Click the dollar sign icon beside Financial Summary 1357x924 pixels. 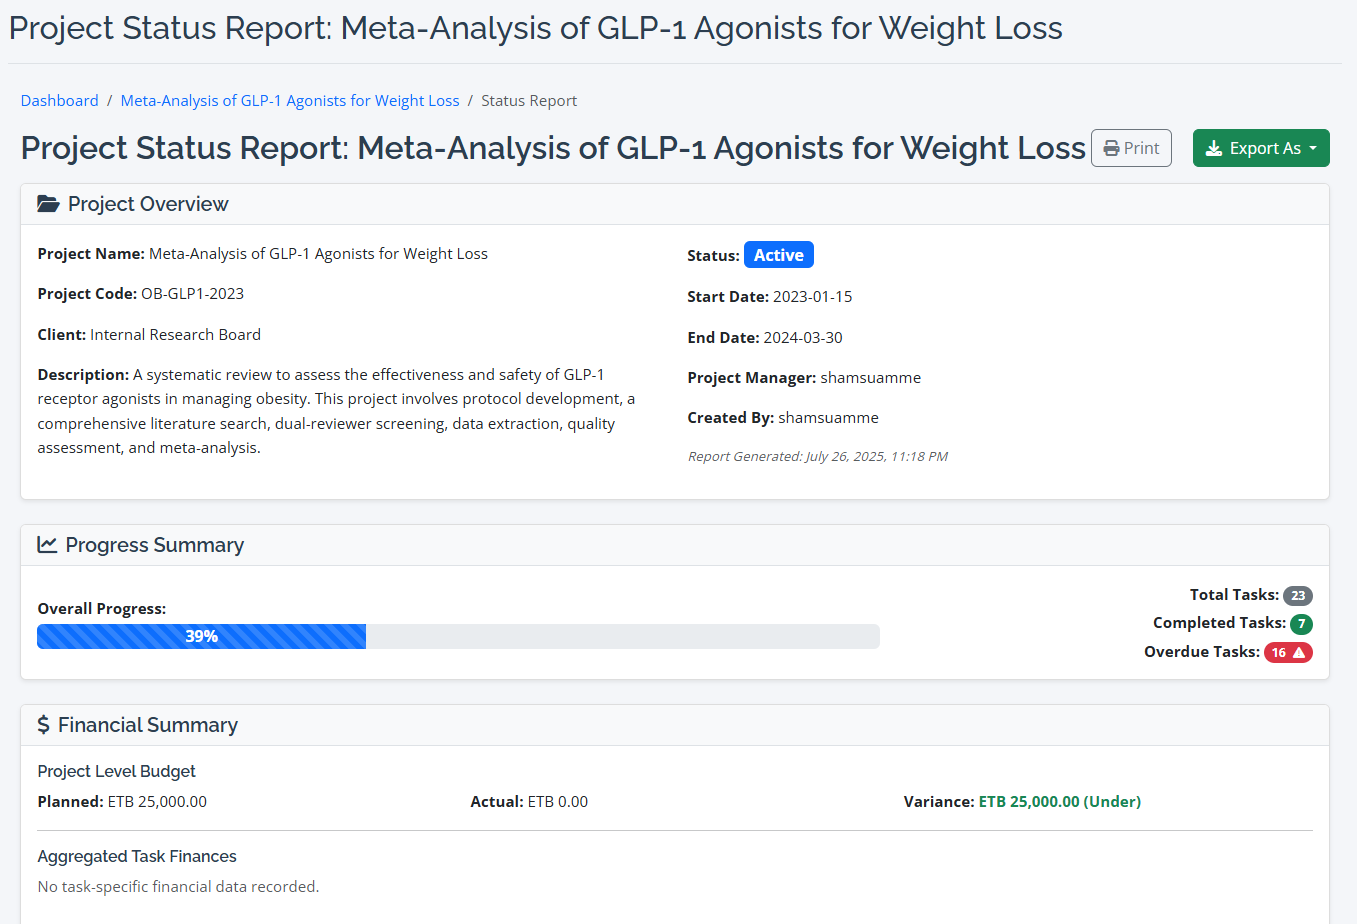(x=44, y=725)
